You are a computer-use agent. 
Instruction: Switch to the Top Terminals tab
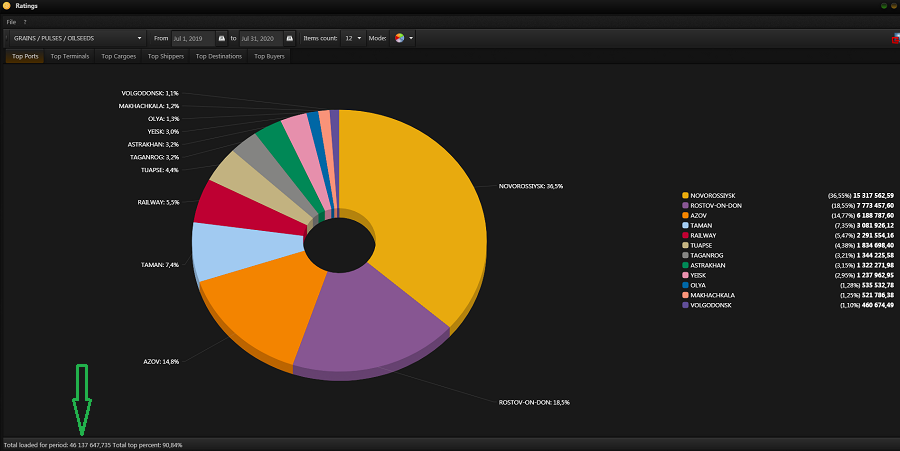point(69,56)
